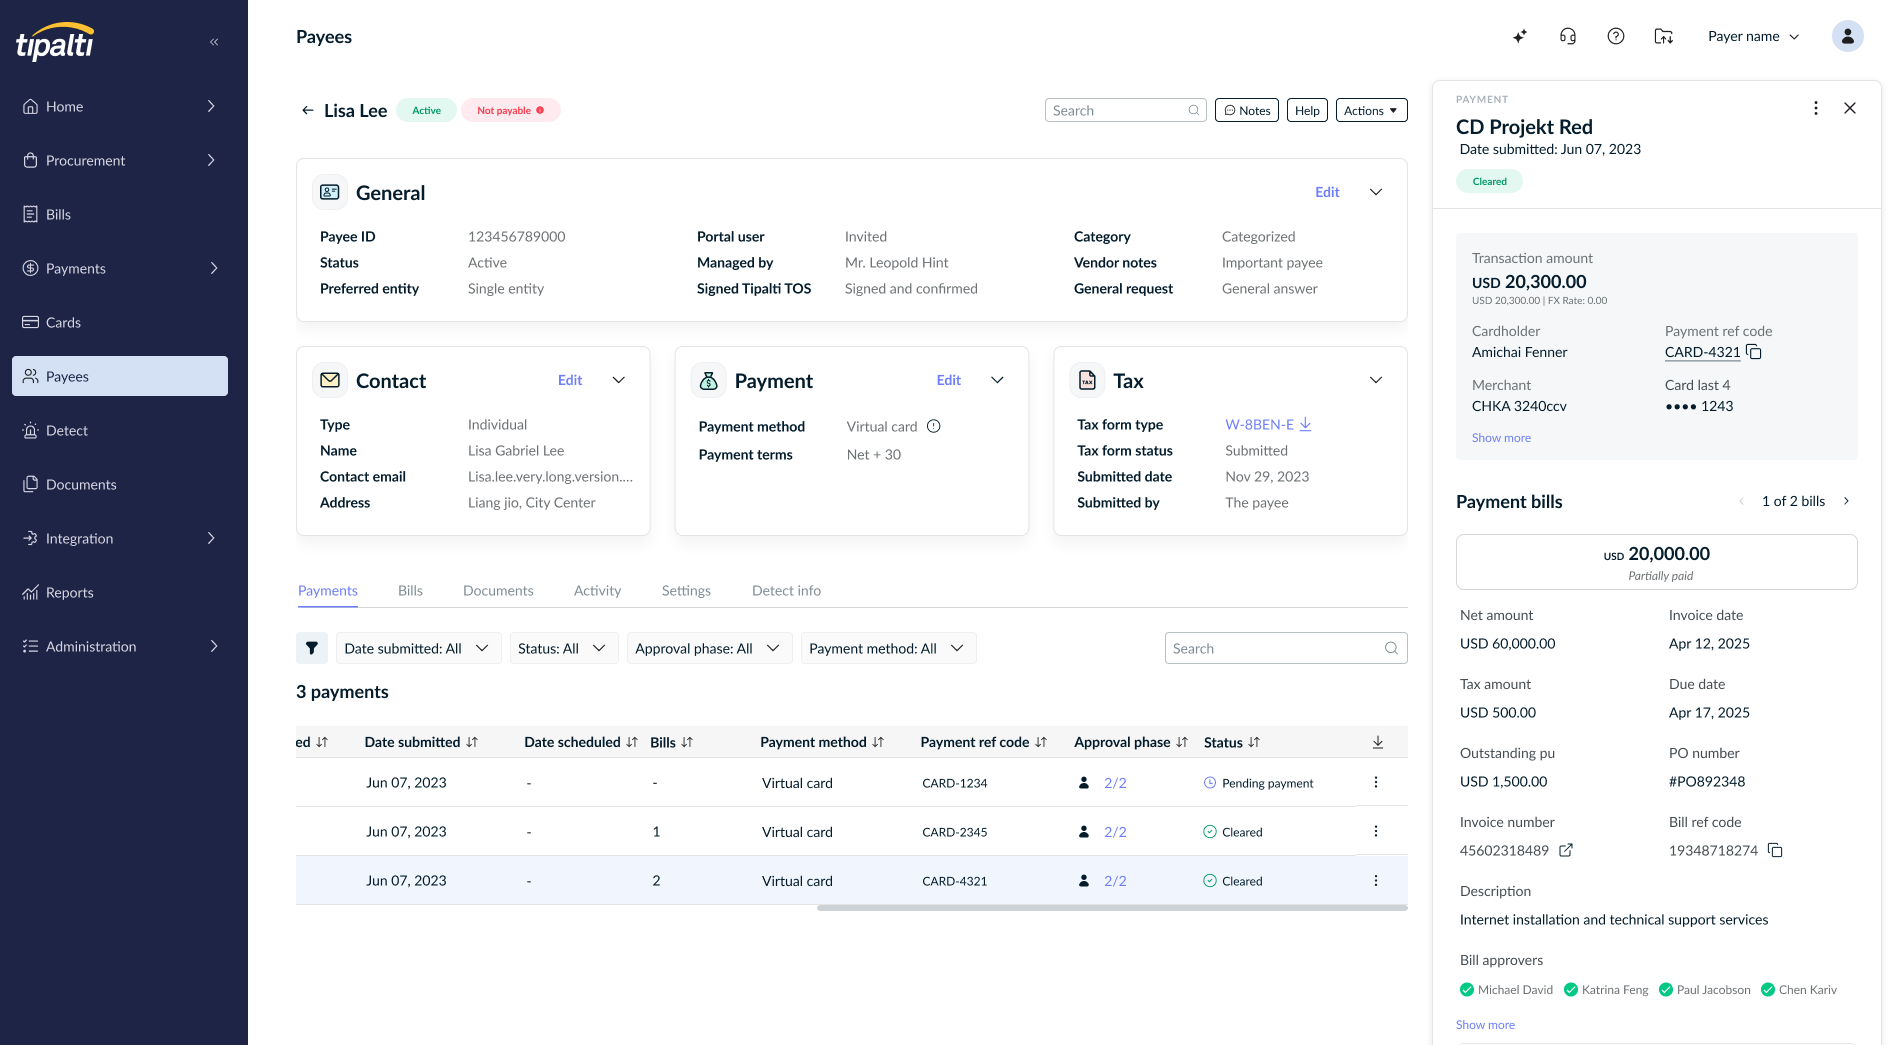Viewport: 1892px width, 1045px height.
Task: Copy bill ref code 19348718274
Action: [1775, 850]
